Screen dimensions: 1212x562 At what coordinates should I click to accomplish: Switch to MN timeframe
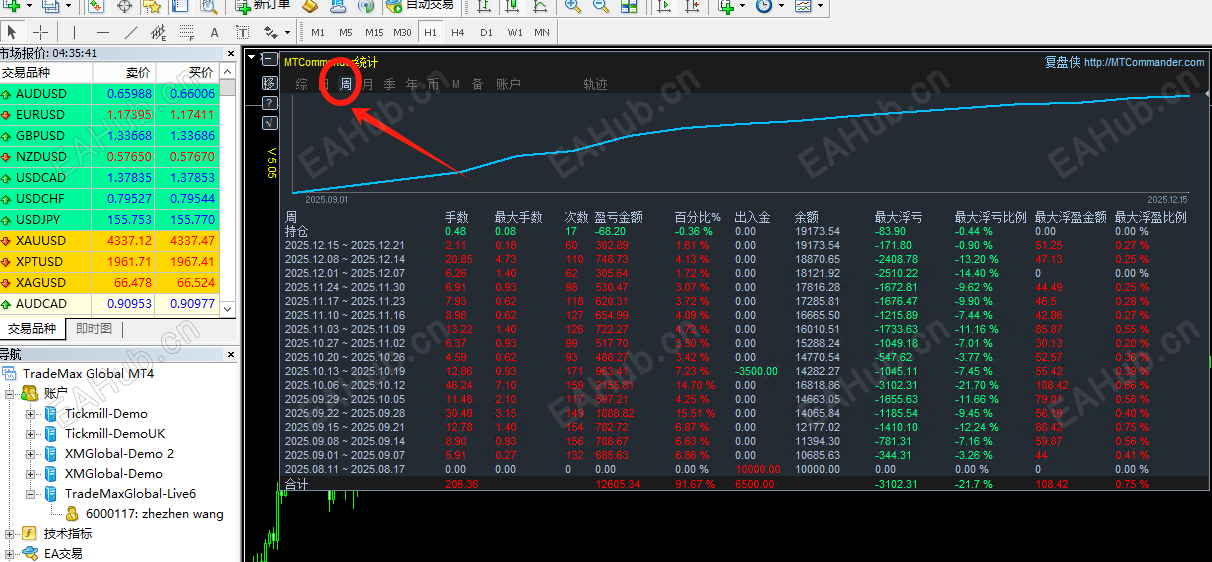(542, 33)
